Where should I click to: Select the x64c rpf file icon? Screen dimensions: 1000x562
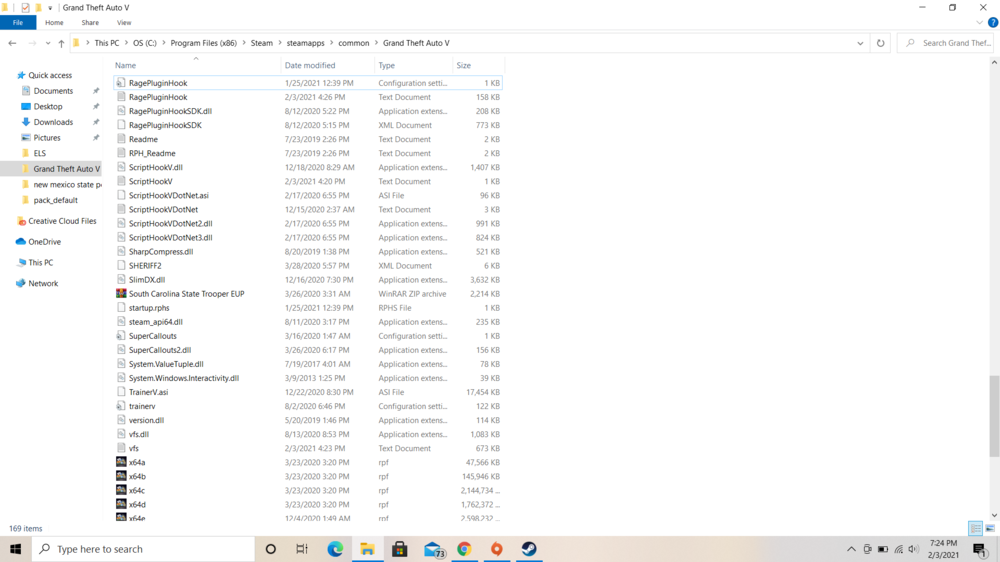(x=121, y=490)
